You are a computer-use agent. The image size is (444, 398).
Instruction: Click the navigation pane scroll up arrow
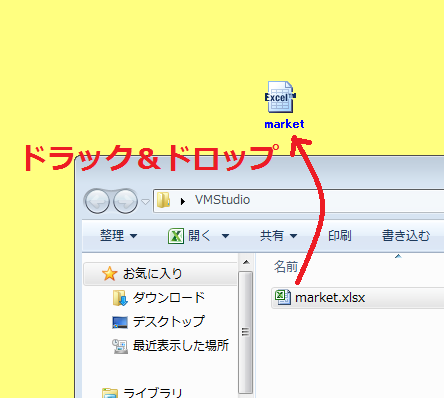246,262
